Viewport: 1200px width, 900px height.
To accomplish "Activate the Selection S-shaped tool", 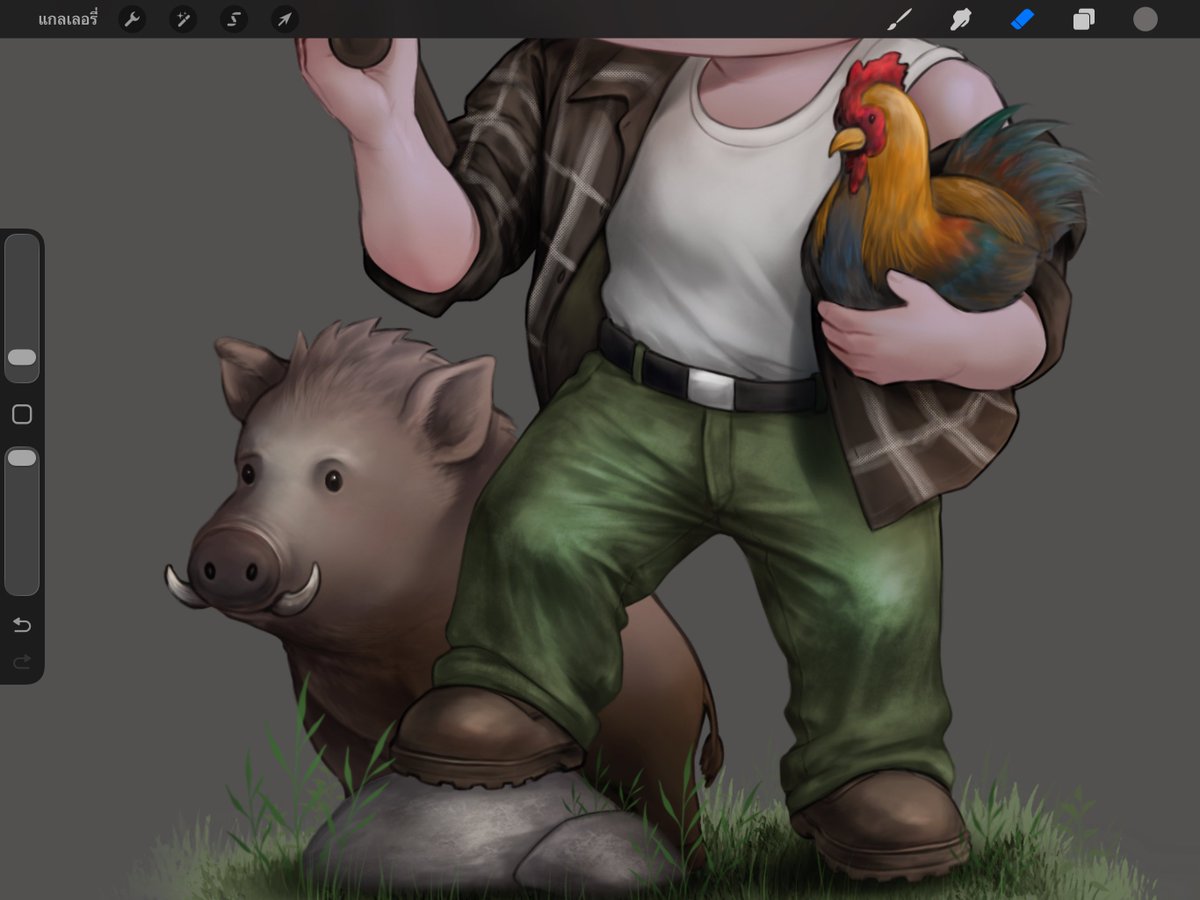I will (234, 19).
